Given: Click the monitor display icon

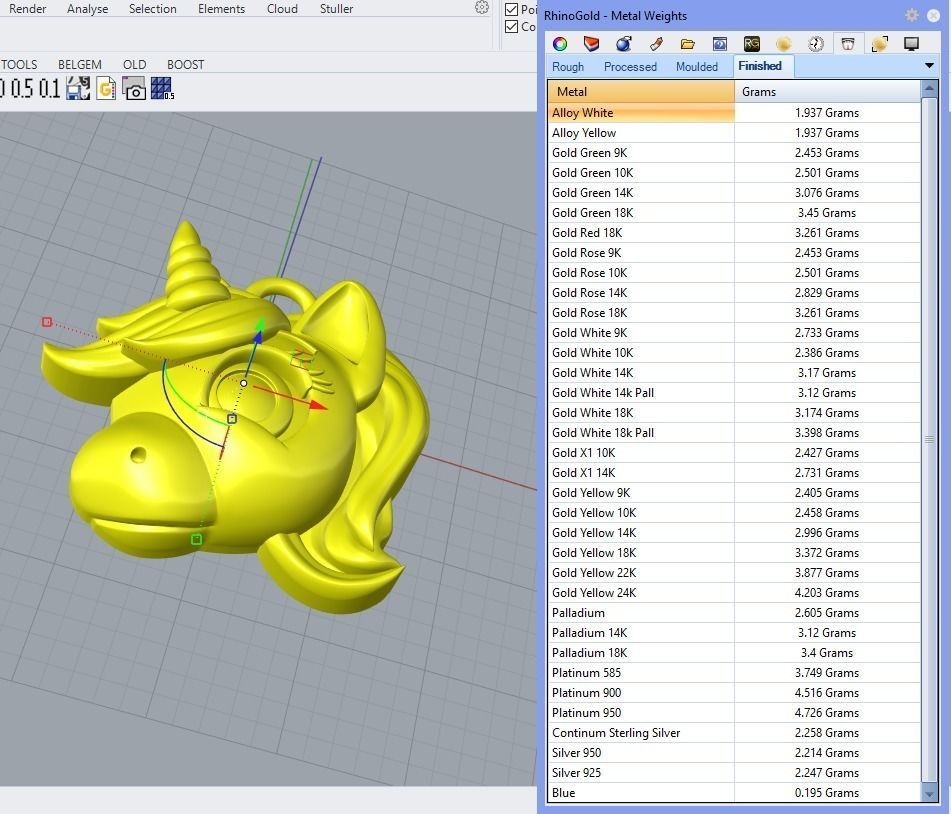Looking at the screenshot, I should [x=911, y=44].
